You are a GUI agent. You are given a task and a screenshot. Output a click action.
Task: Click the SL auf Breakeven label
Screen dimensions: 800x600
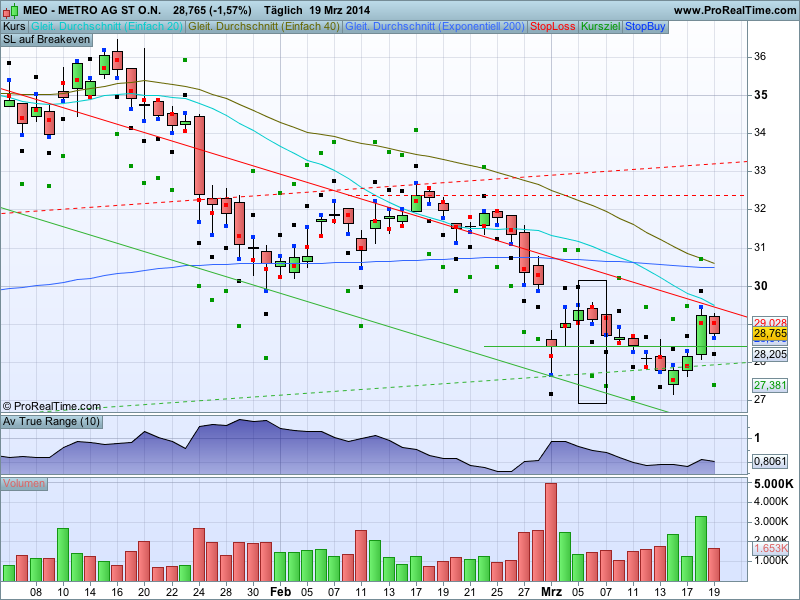click(46, 40)
